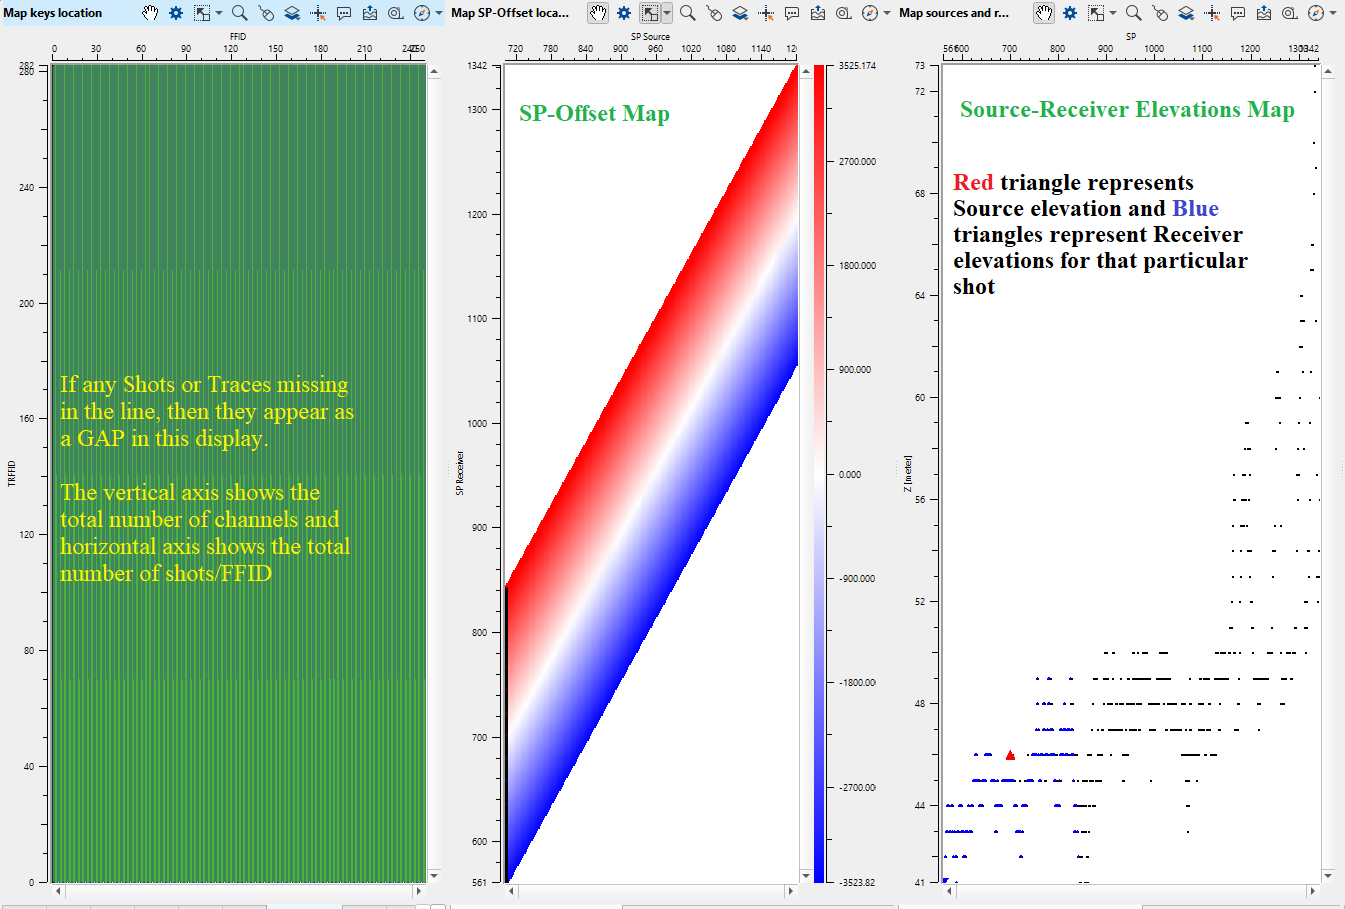Click right arrow of elevations map horizontal scrollbar
Screen dimensions: 1345x909
(1313, 890)
